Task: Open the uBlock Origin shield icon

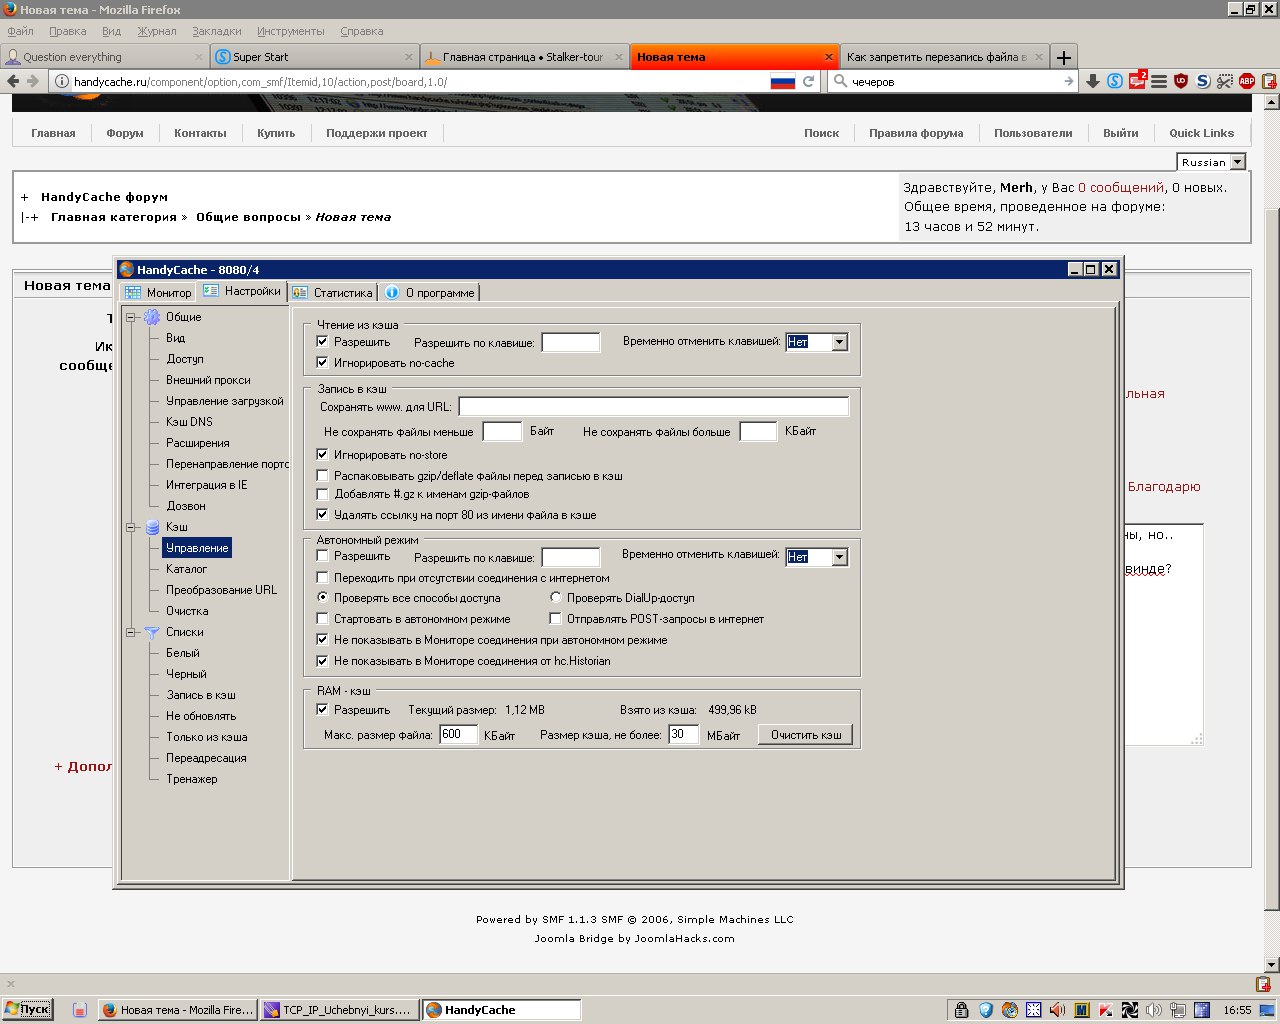Action: pyautogui.click(x=1181, y=82)
